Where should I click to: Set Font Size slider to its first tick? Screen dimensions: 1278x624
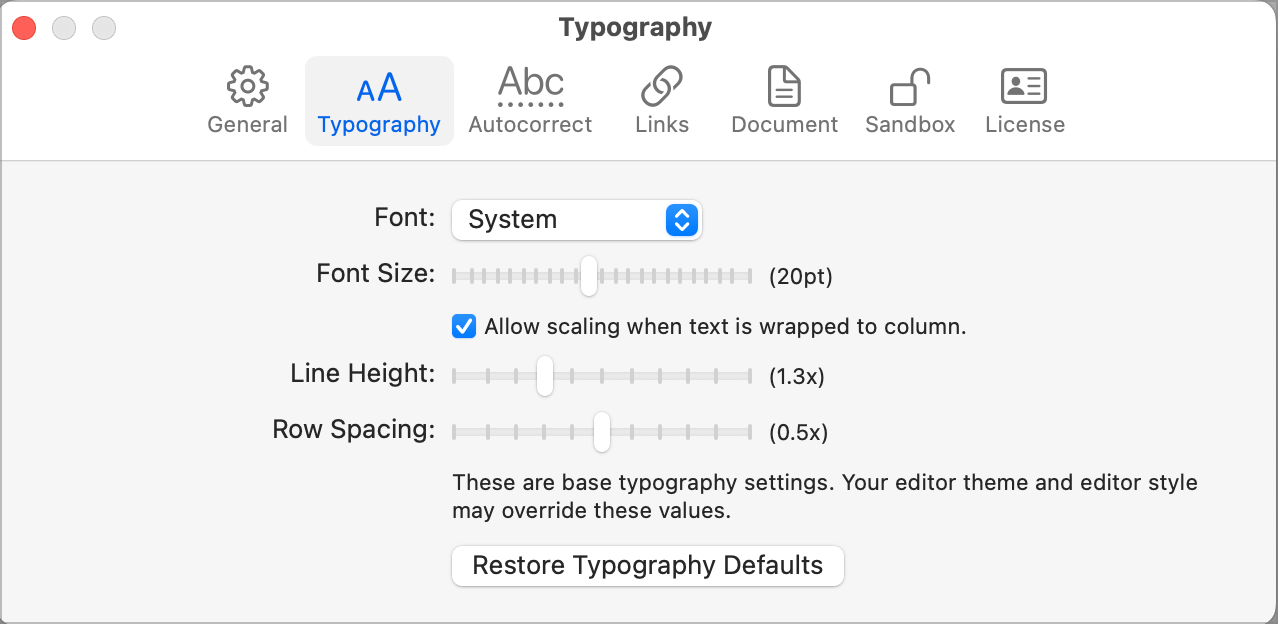454,276
